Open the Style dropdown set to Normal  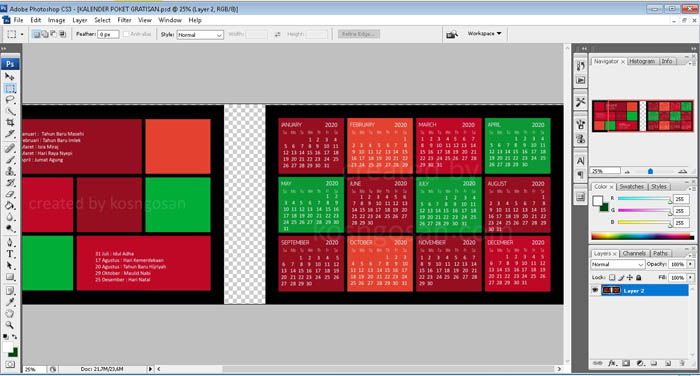(x=200, y=35)
